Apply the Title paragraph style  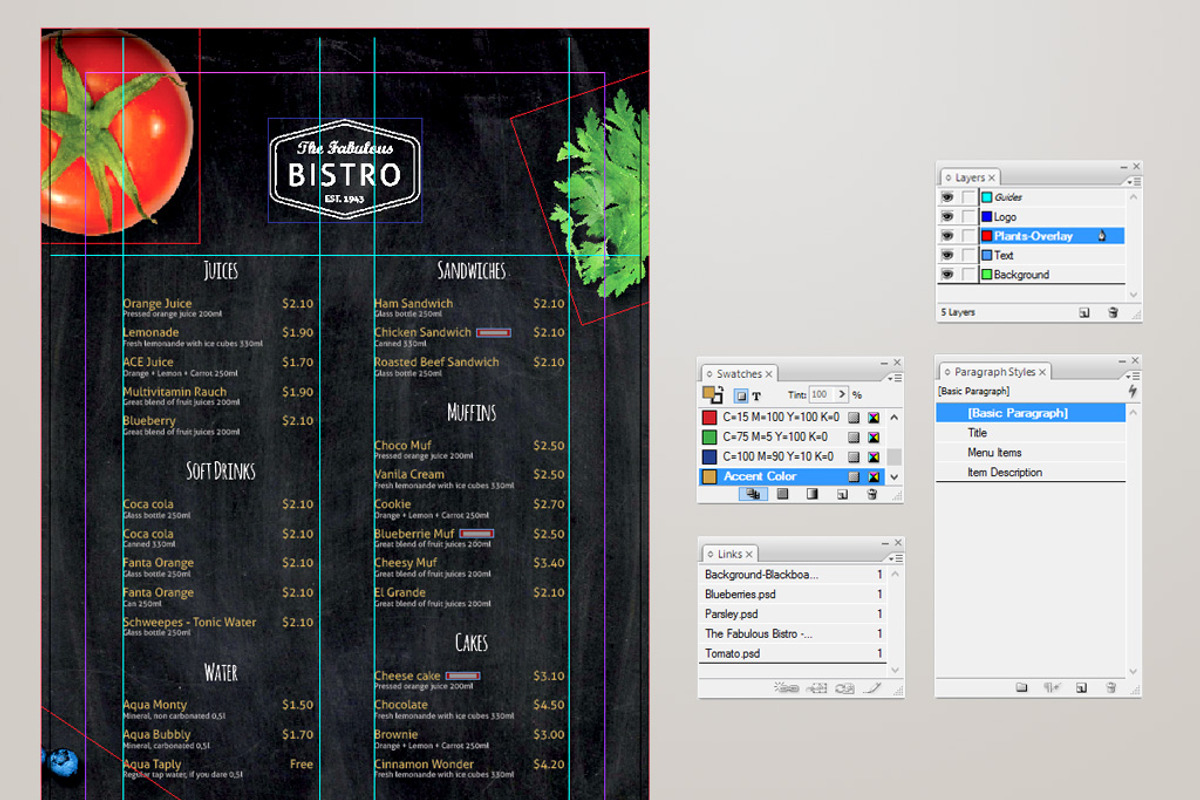click(x=1031, y=433)
